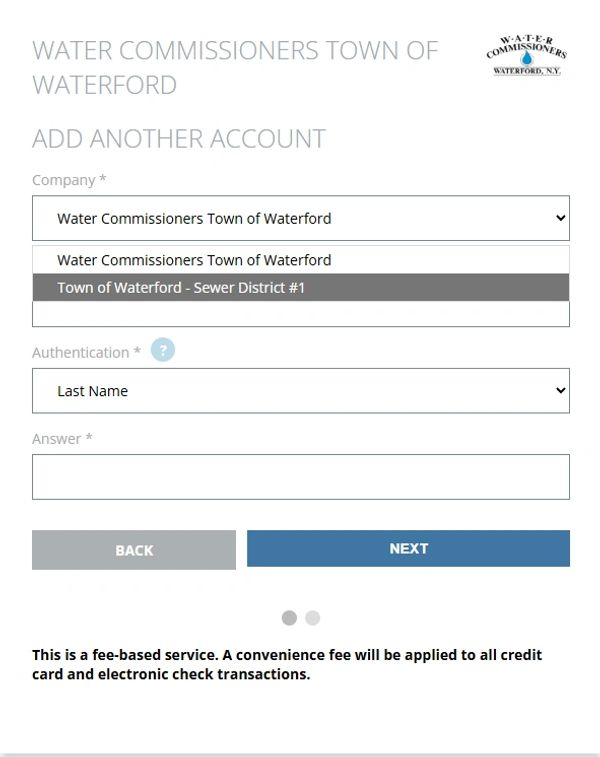Click the Answer field label
This screenshot has width=600, height=757.
coord(62,438)
